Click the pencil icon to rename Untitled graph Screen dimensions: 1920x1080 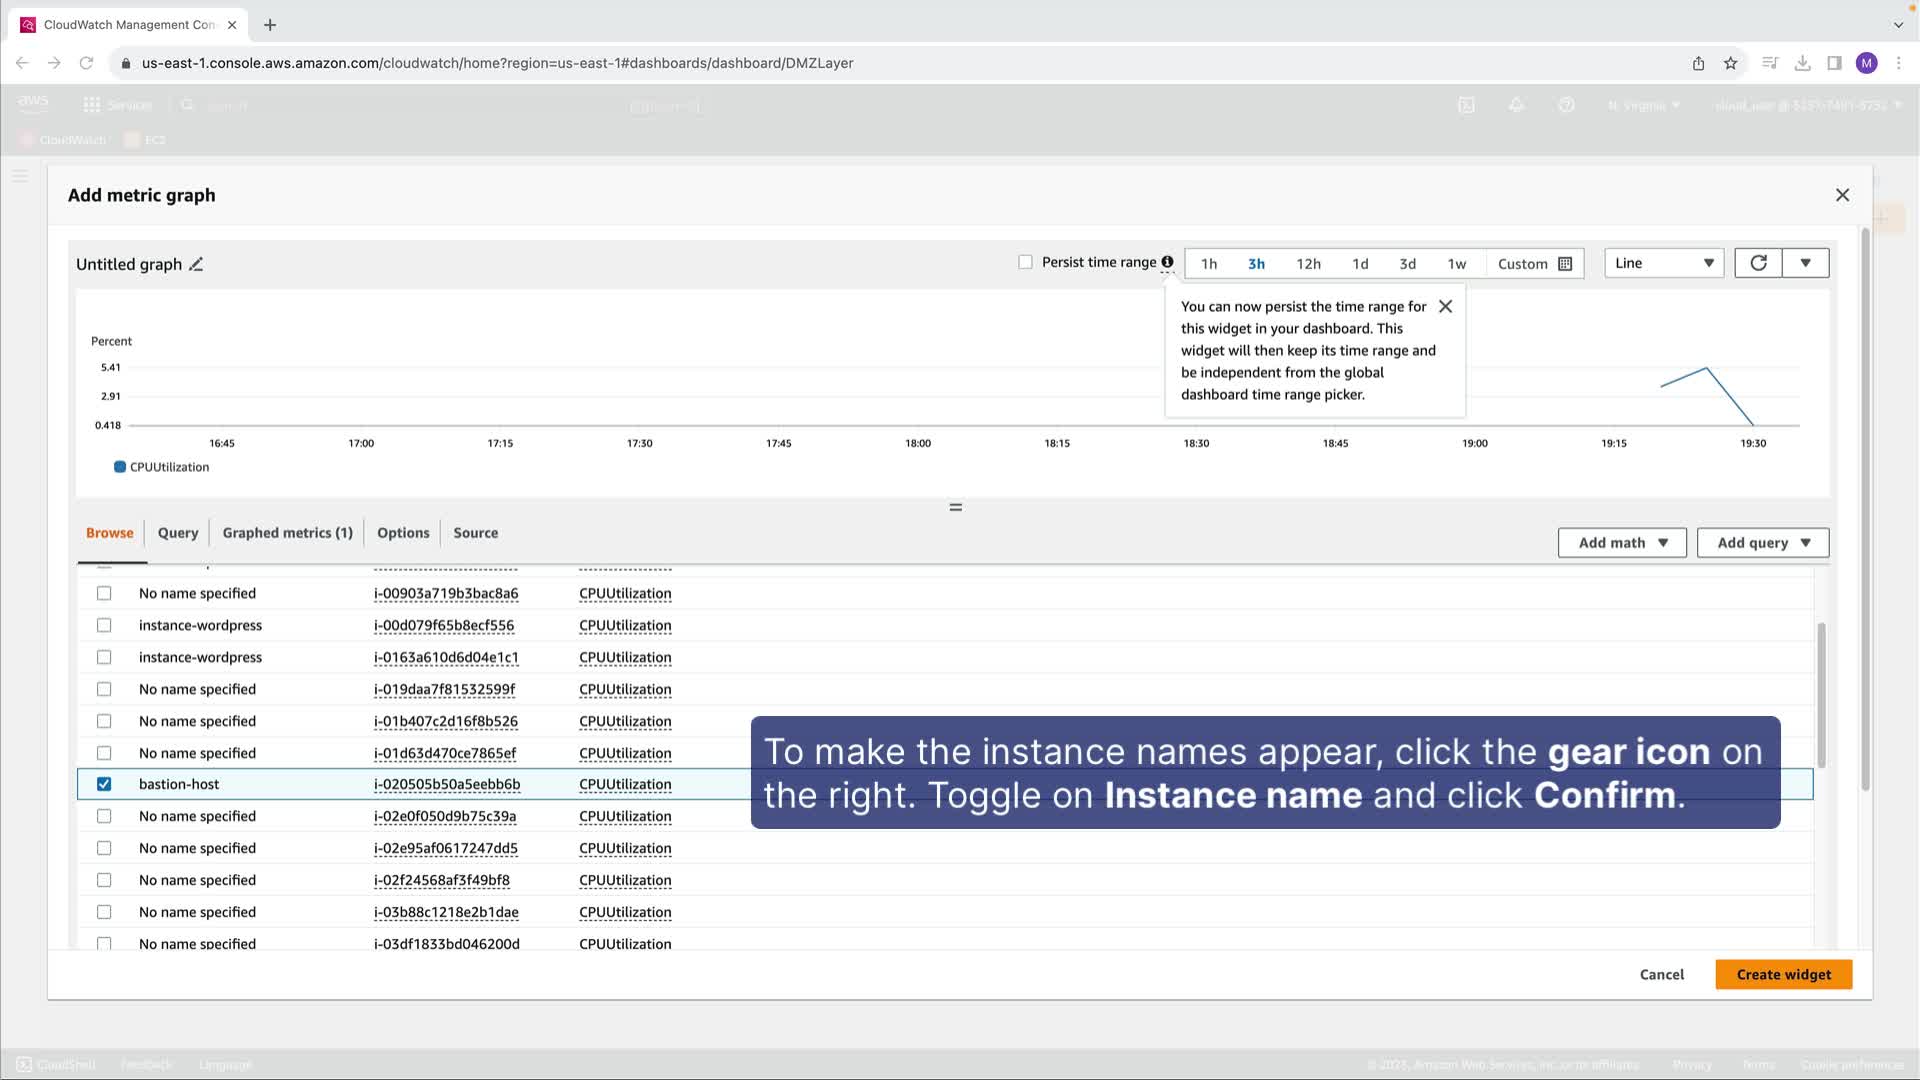click(196, 264)
